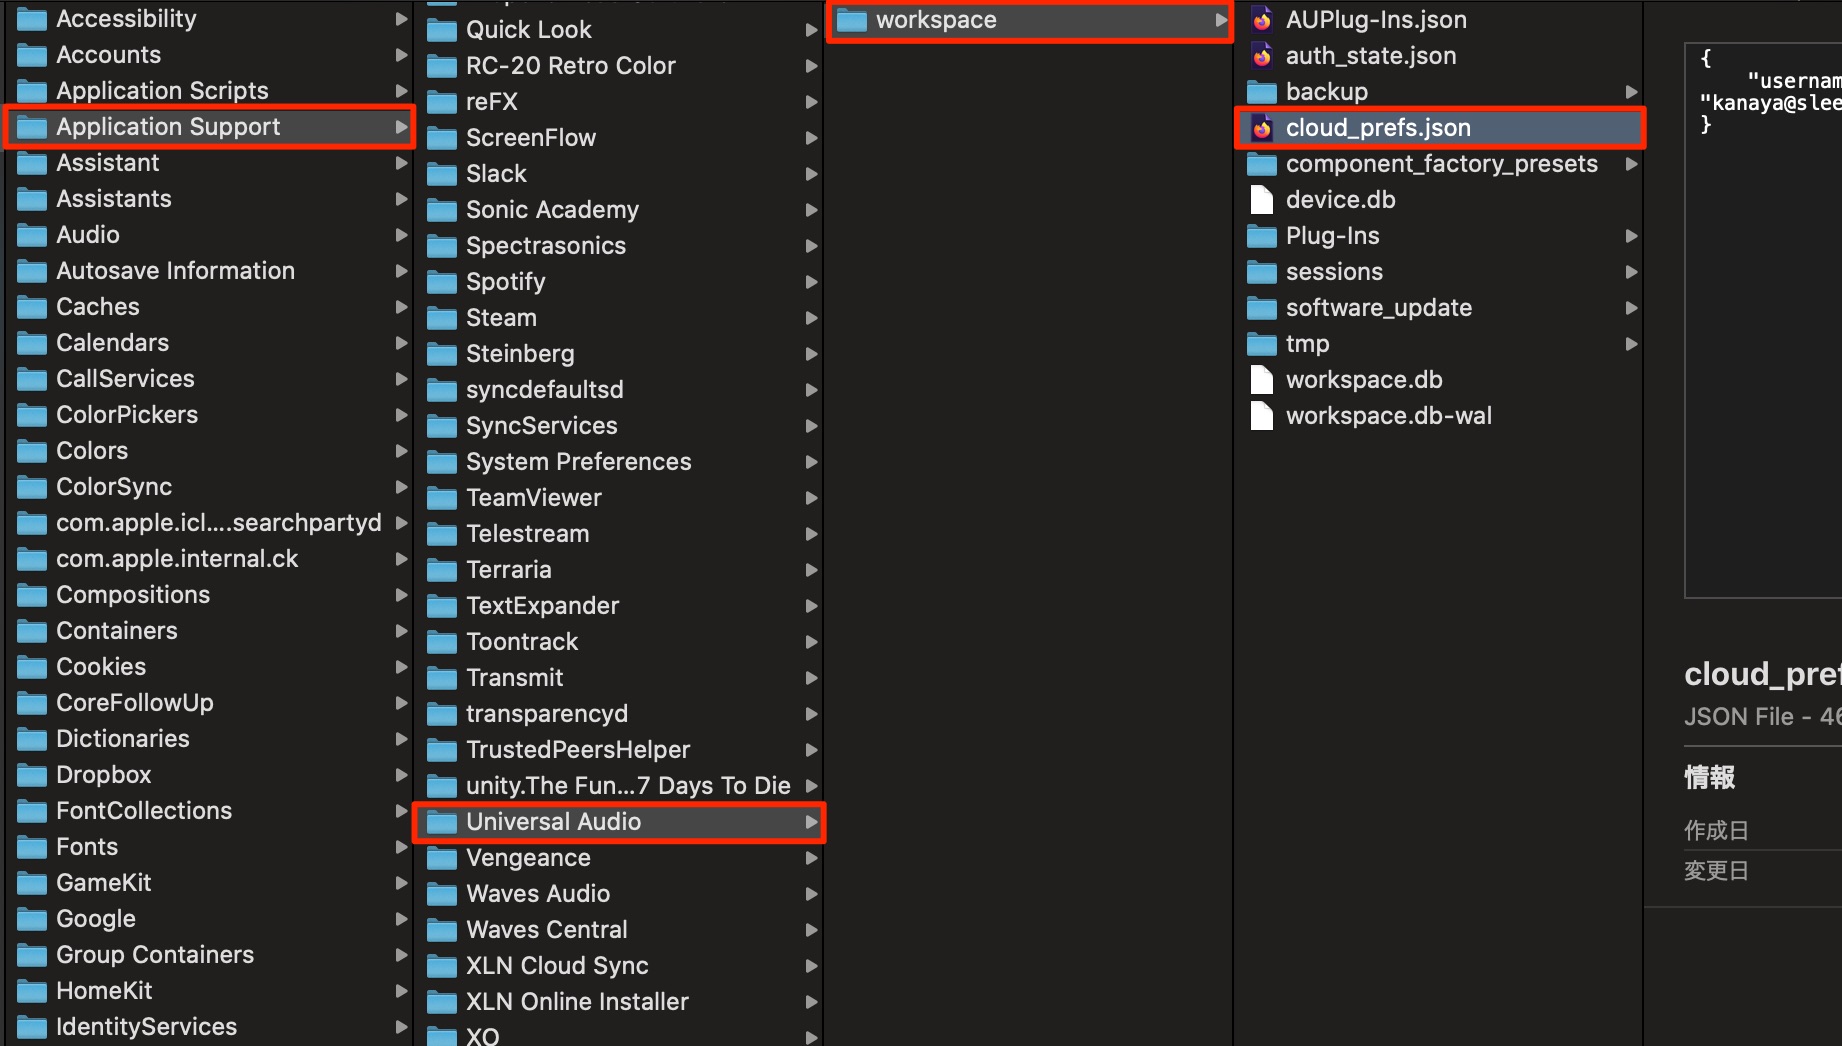Screen dimensions: 1842x1046
Task: Select the System Preferences folder row
Action: 620,462
